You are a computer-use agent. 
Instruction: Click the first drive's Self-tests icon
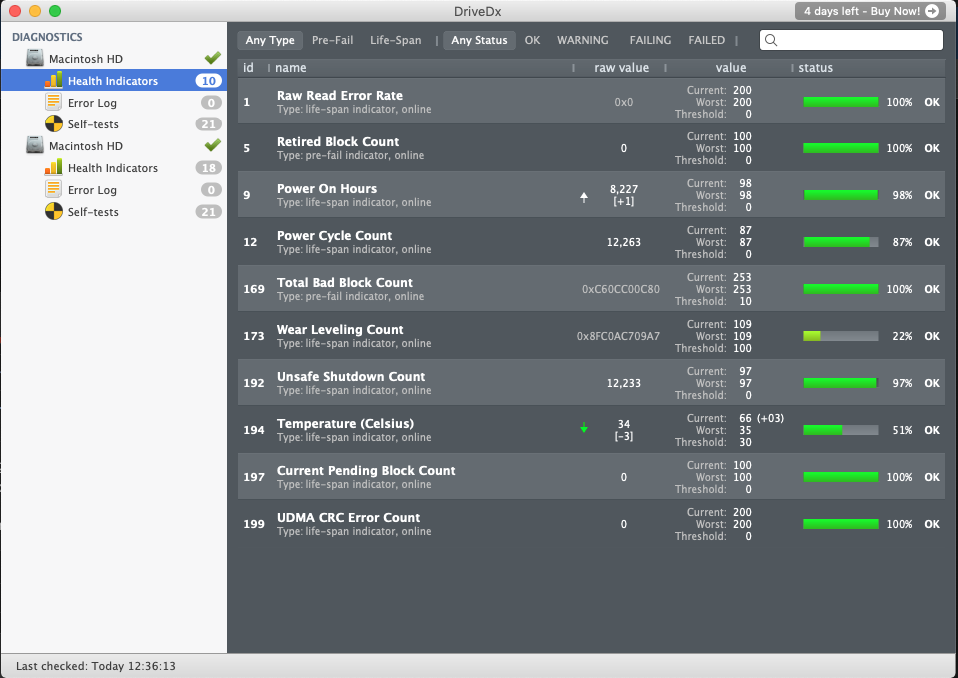(54, 124)
